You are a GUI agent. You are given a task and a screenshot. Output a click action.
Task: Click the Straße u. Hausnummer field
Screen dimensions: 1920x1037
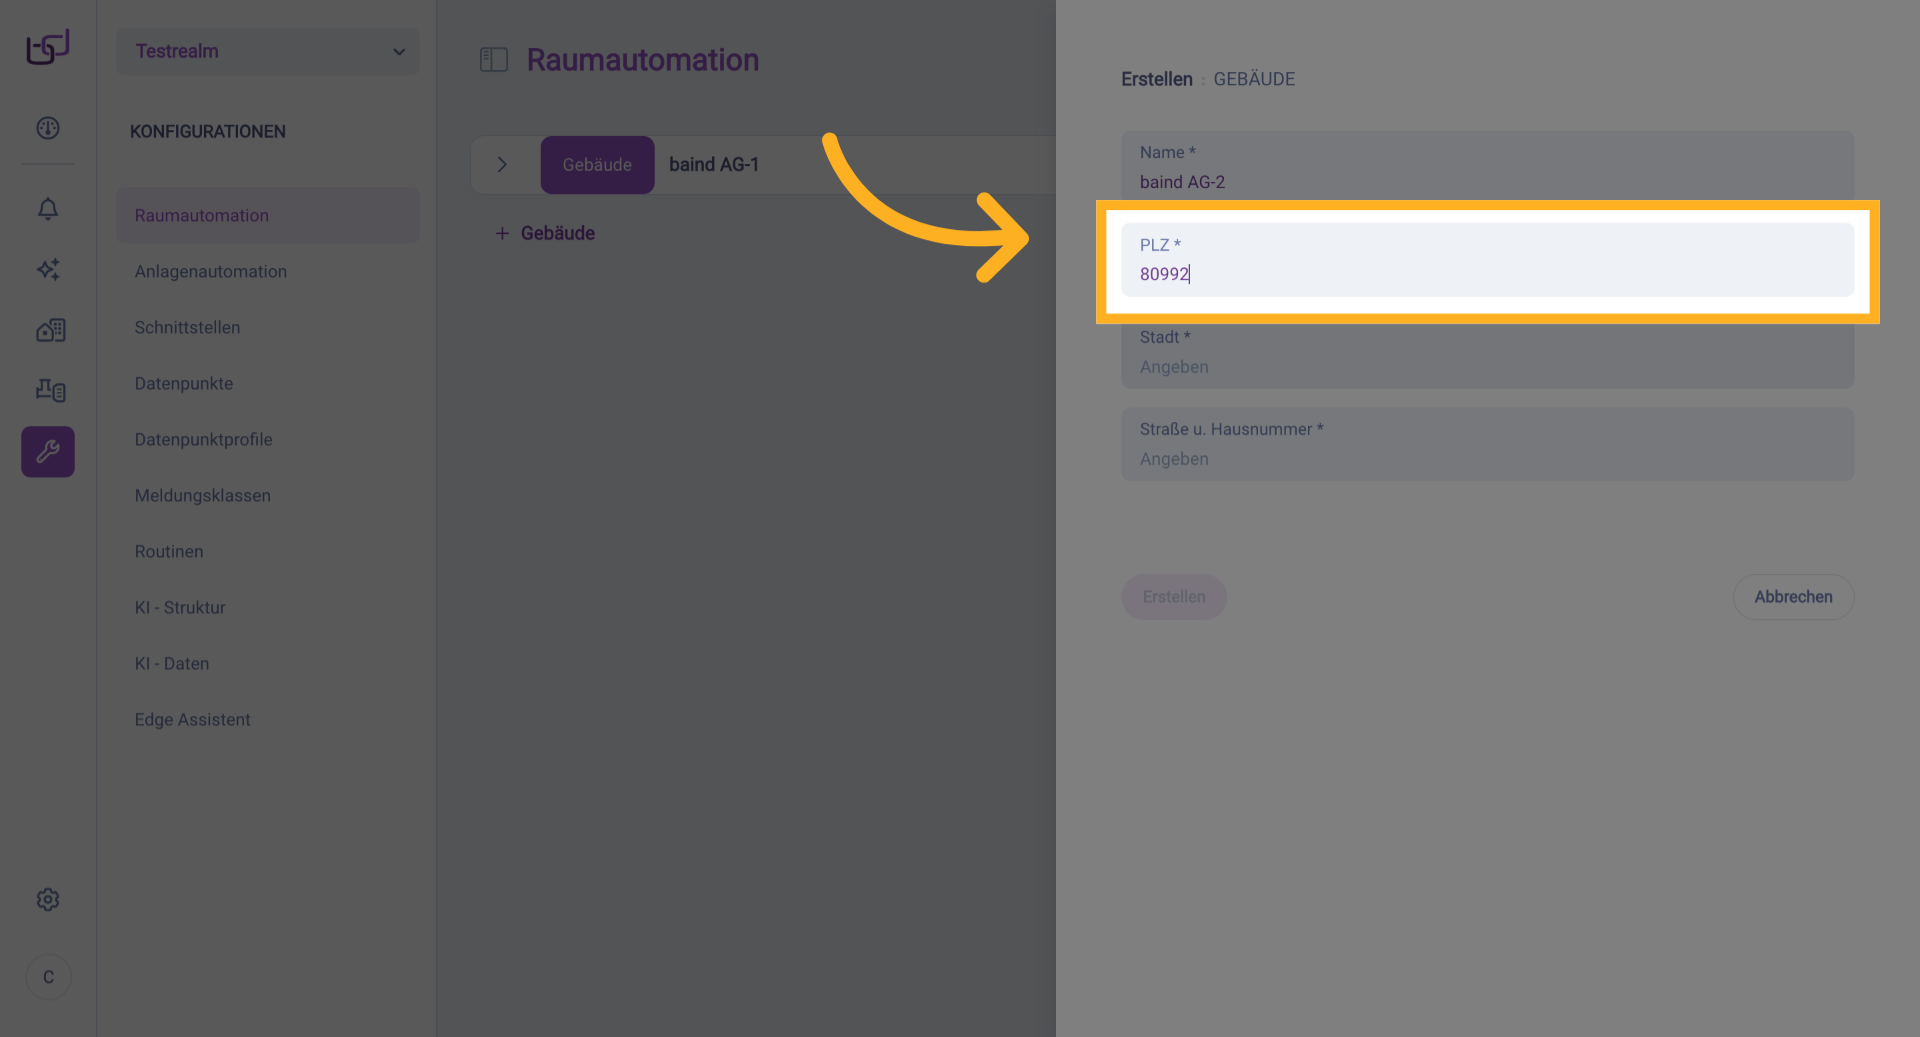[x=1487, y=458]
